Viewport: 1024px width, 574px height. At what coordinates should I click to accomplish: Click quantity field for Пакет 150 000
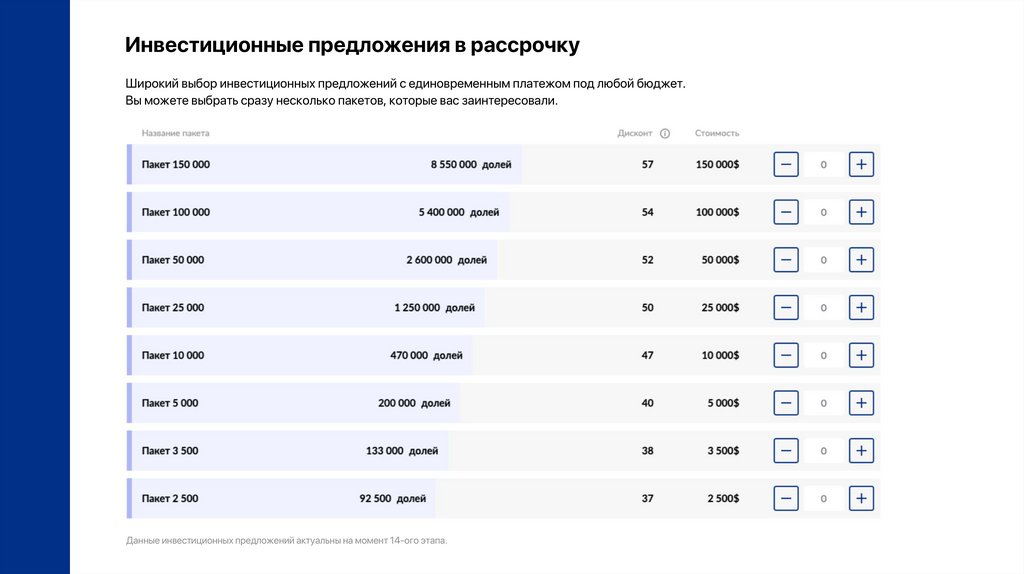823,164
